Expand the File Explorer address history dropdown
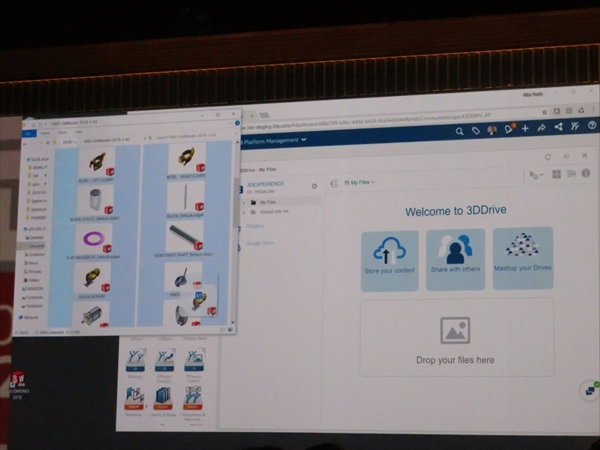Viewport: 600px width, 450px height. pyautogui.click(x=145, y=138)
